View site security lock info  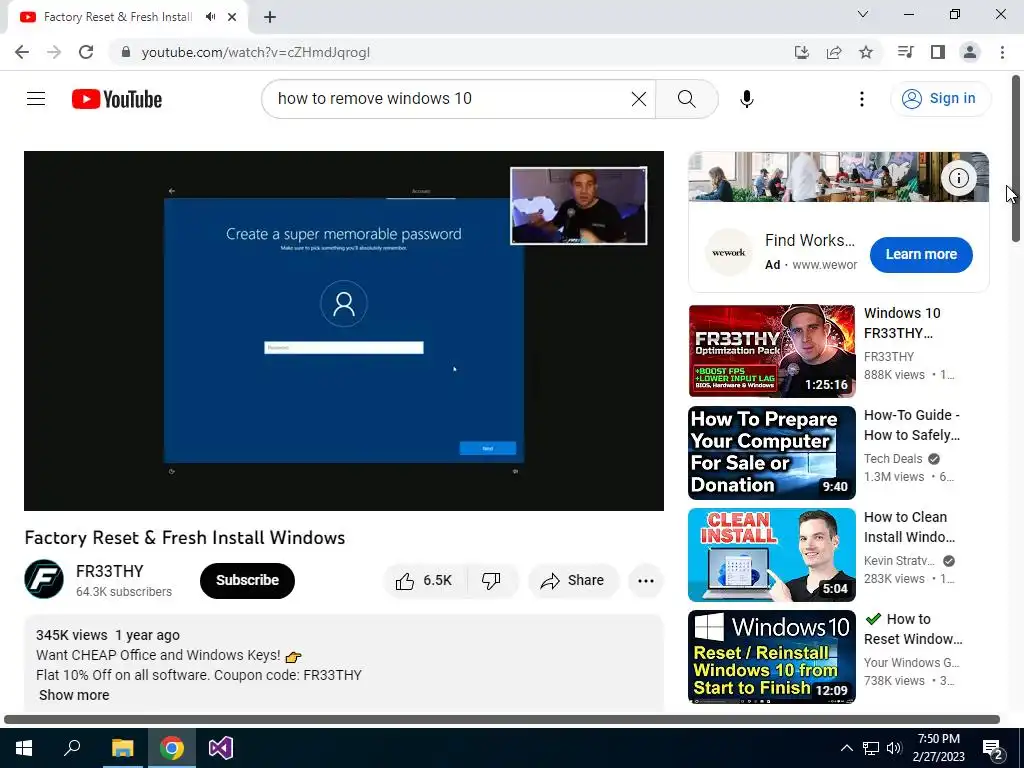point(126,52)
